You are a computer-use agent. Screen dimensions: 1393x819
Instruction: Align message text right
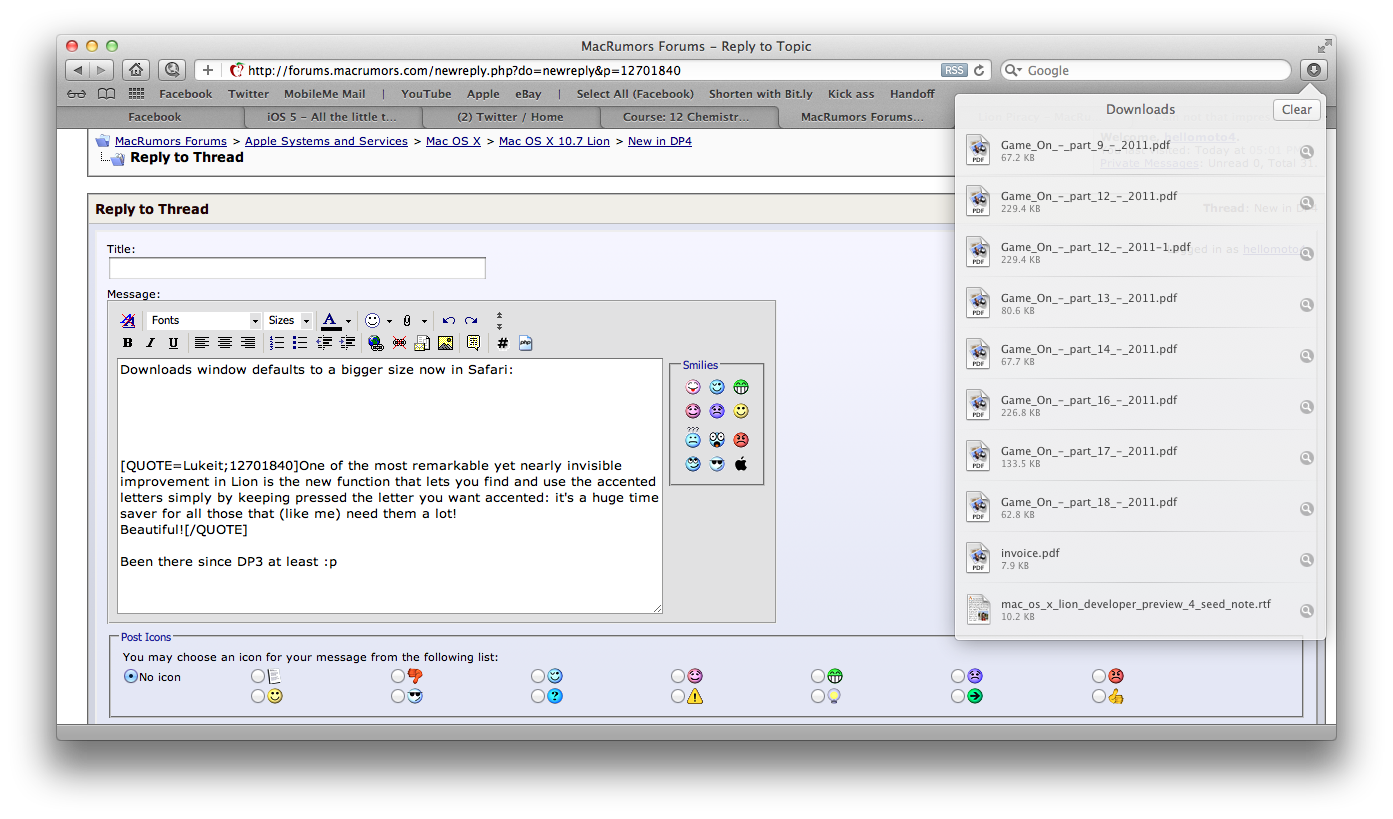point(248,343)
